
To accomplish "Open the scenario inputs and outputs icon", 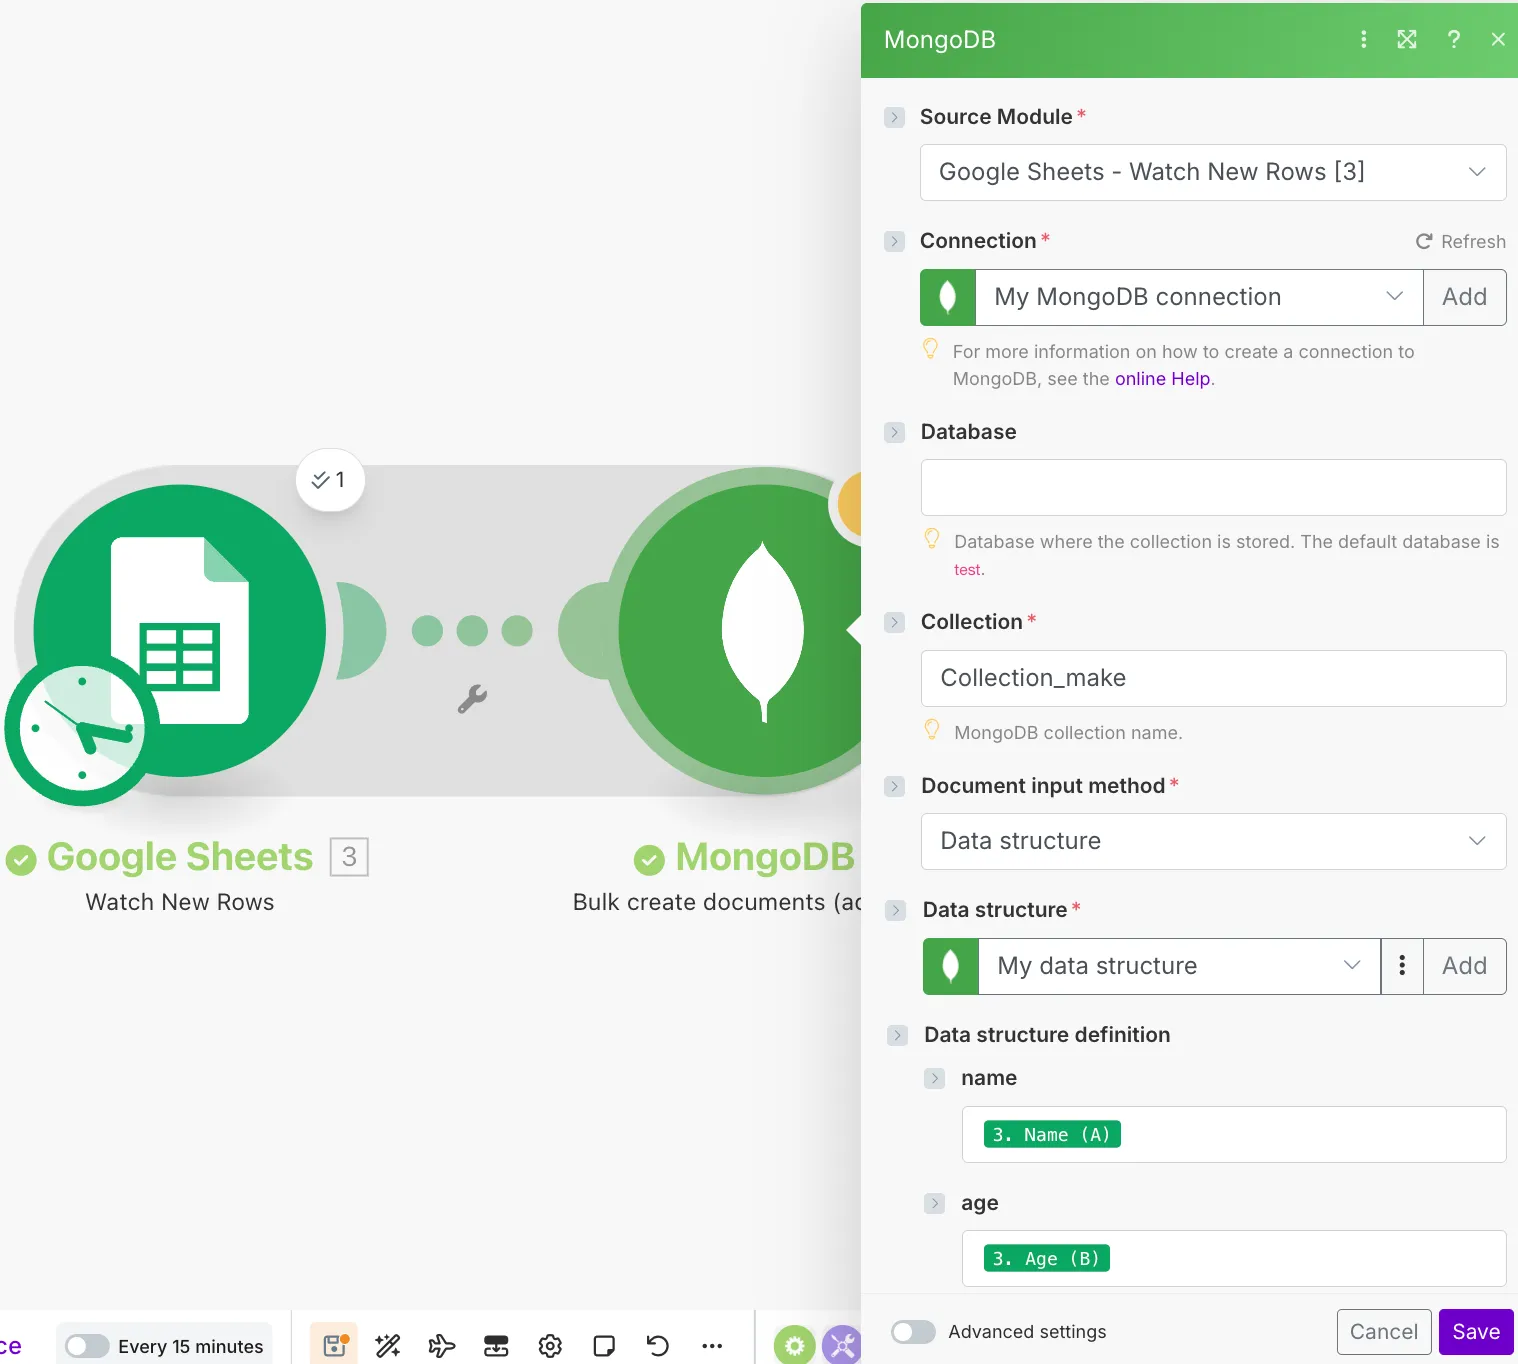I will 496,1346.
